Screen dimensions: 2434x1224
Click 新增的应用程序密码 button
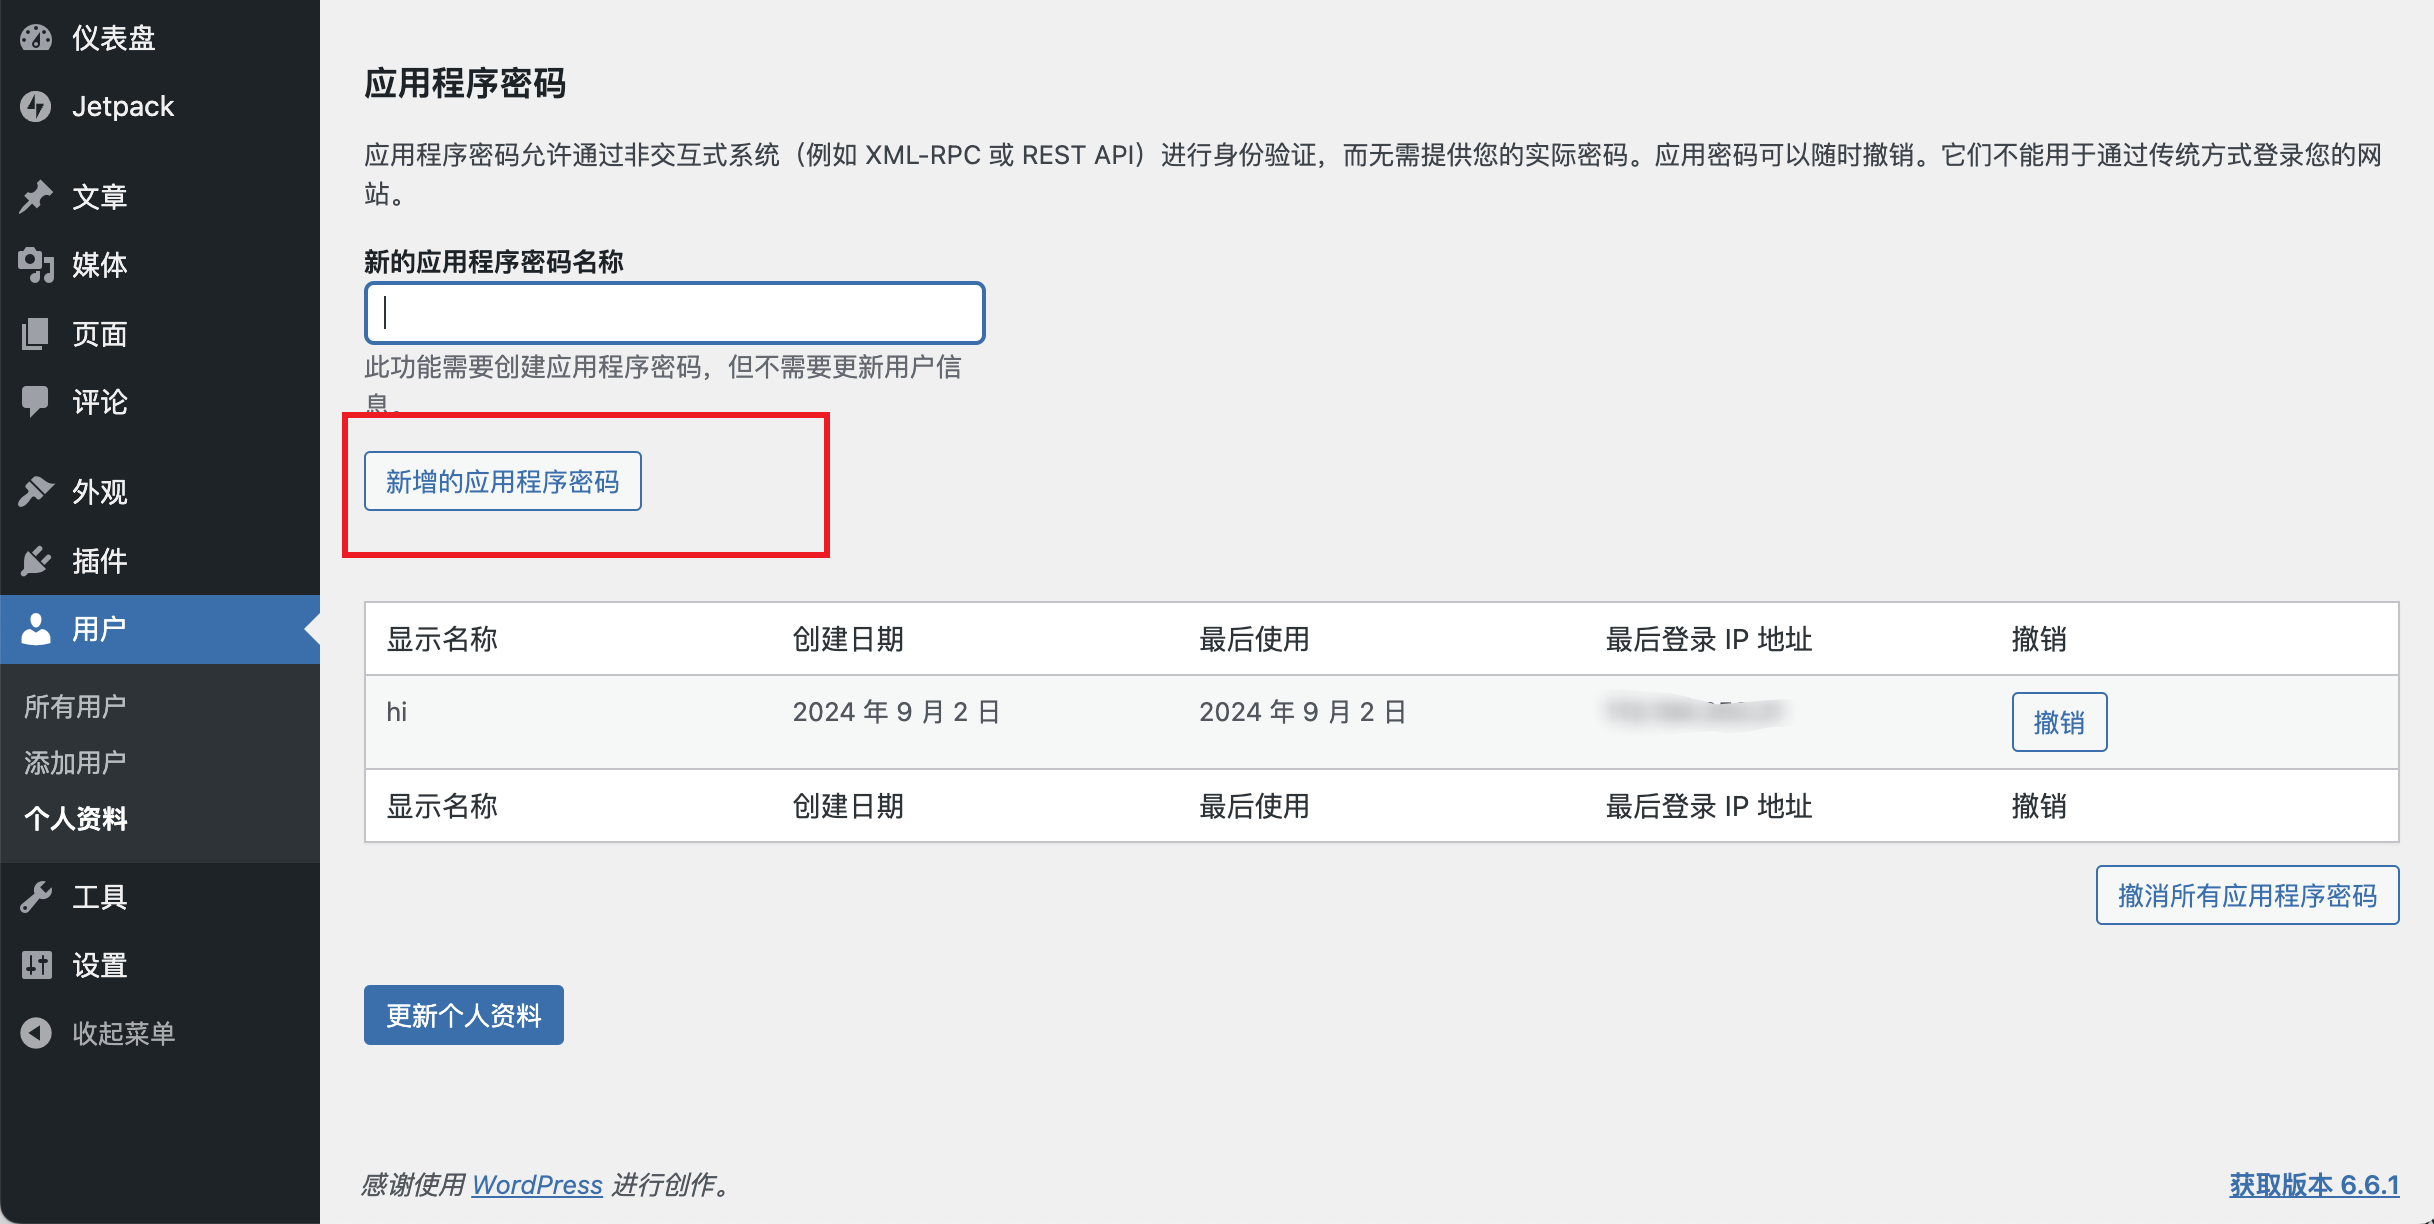(x=504, y=482)
